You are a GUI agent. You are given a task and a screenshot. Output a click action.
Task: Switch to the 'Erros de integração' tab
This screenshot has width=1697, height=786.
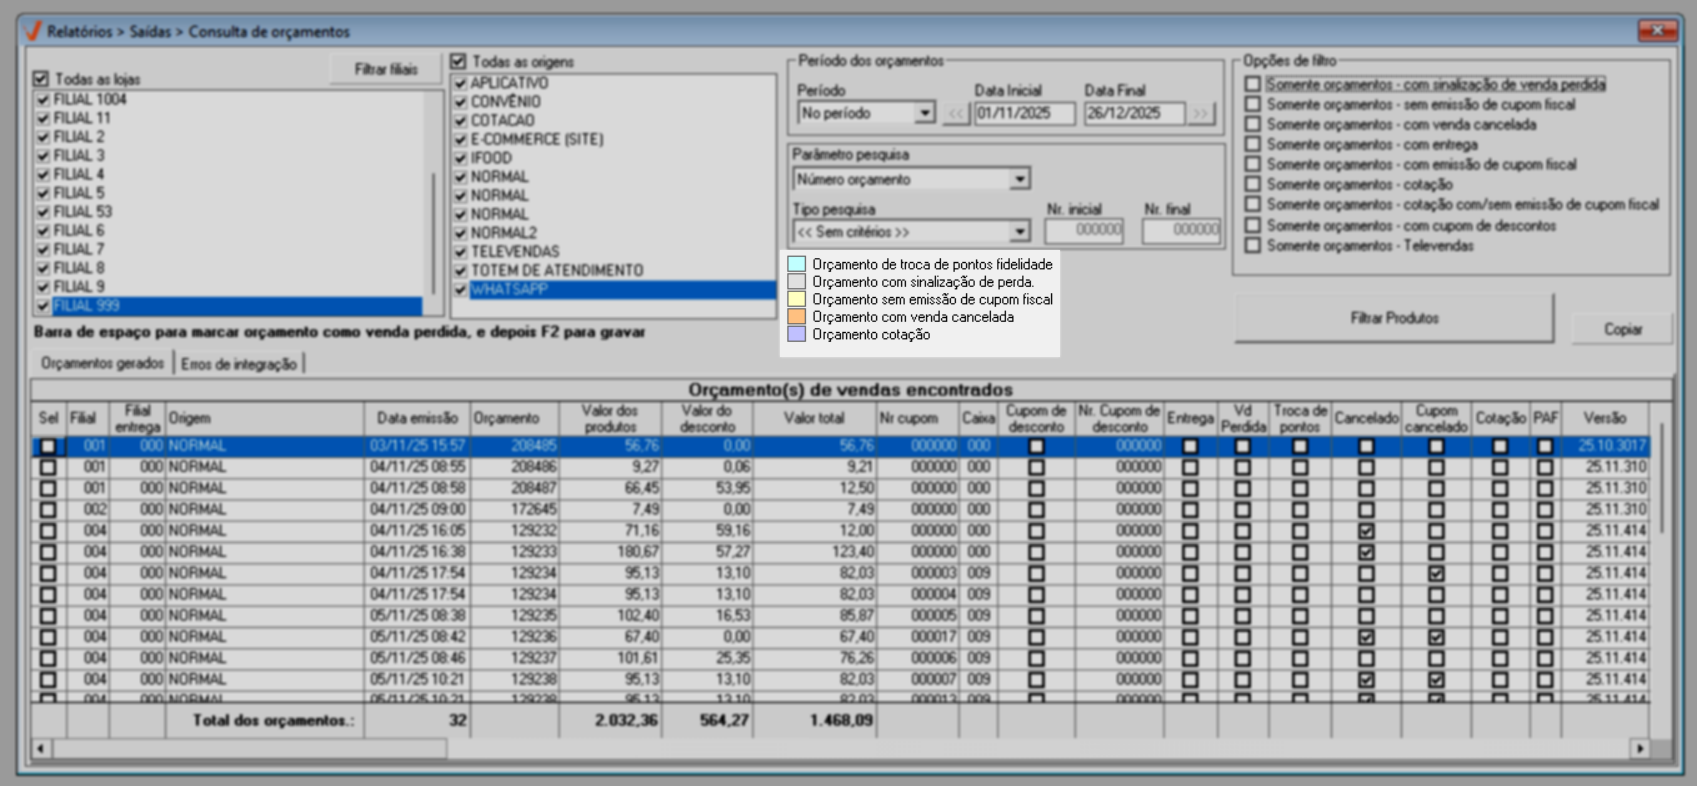(239, 364)
